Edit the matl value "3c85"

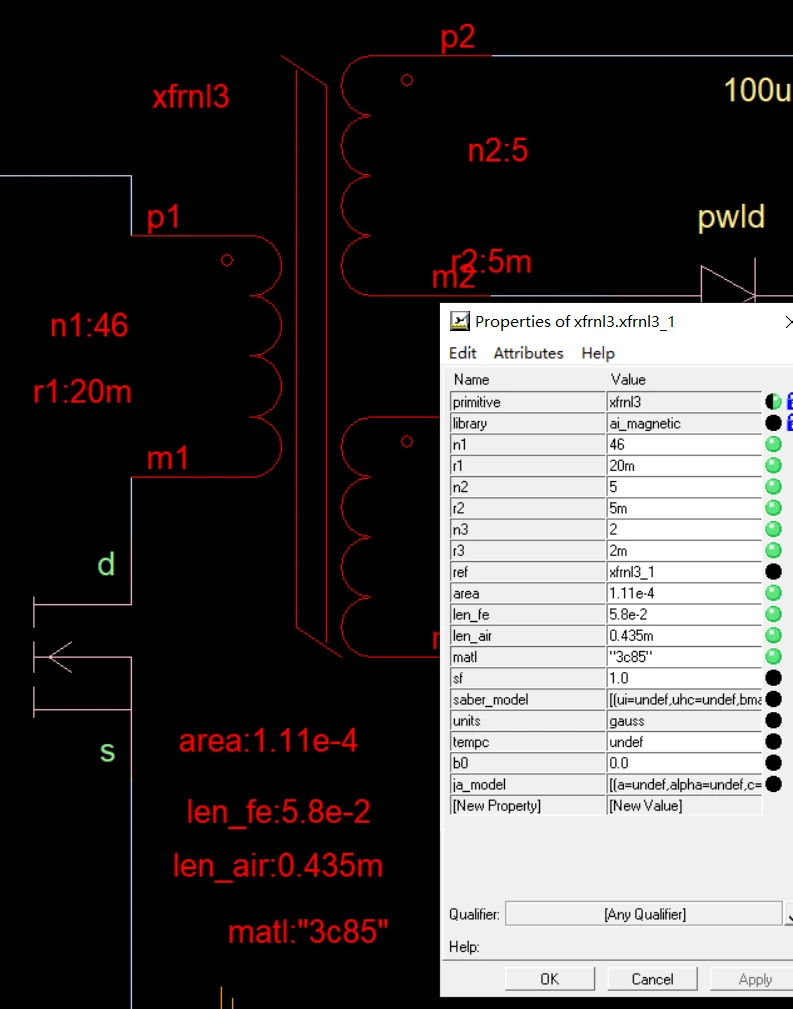pyautogui.click(x=684, y=657)
